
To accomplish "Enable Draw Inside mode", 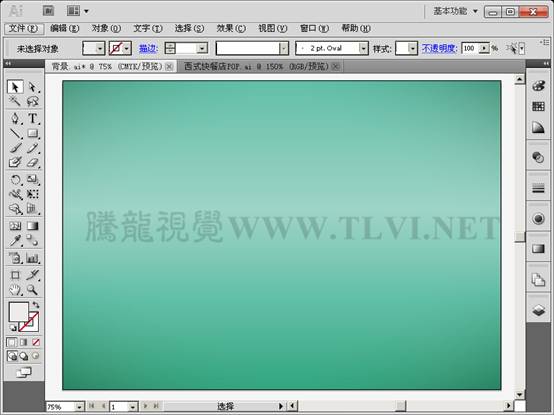I will click(36, 356).
